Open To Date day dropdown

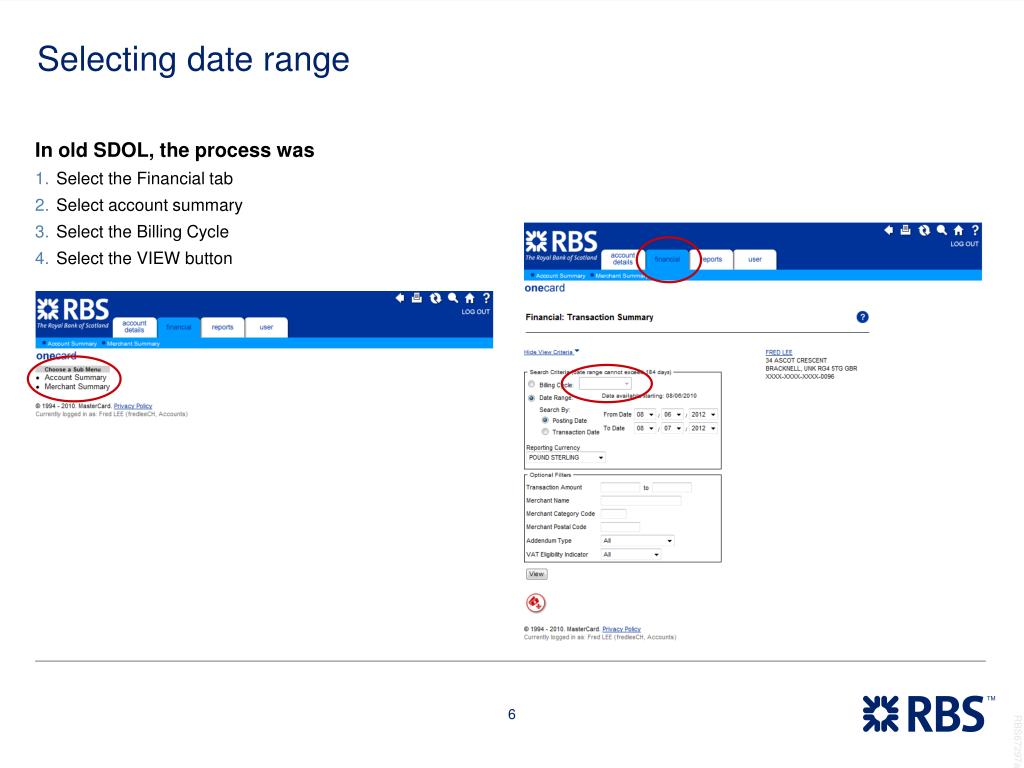(x=645, y=428)
